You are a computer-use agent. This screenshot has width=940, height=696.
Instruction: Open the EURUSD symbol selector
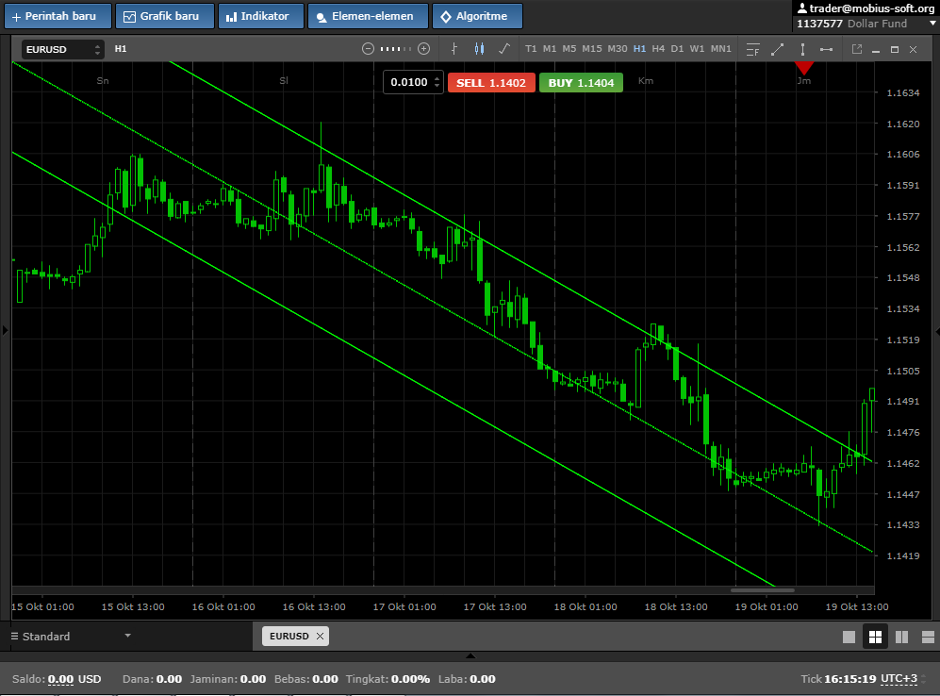coord(63,50)
